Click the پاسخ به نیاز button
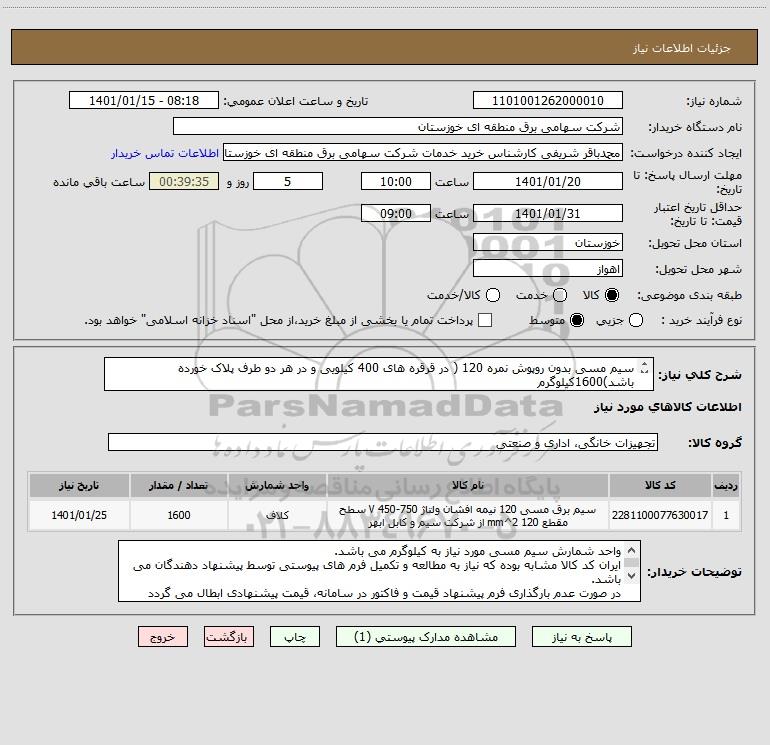This screenshot has width=770, height=745. point(582,637)
